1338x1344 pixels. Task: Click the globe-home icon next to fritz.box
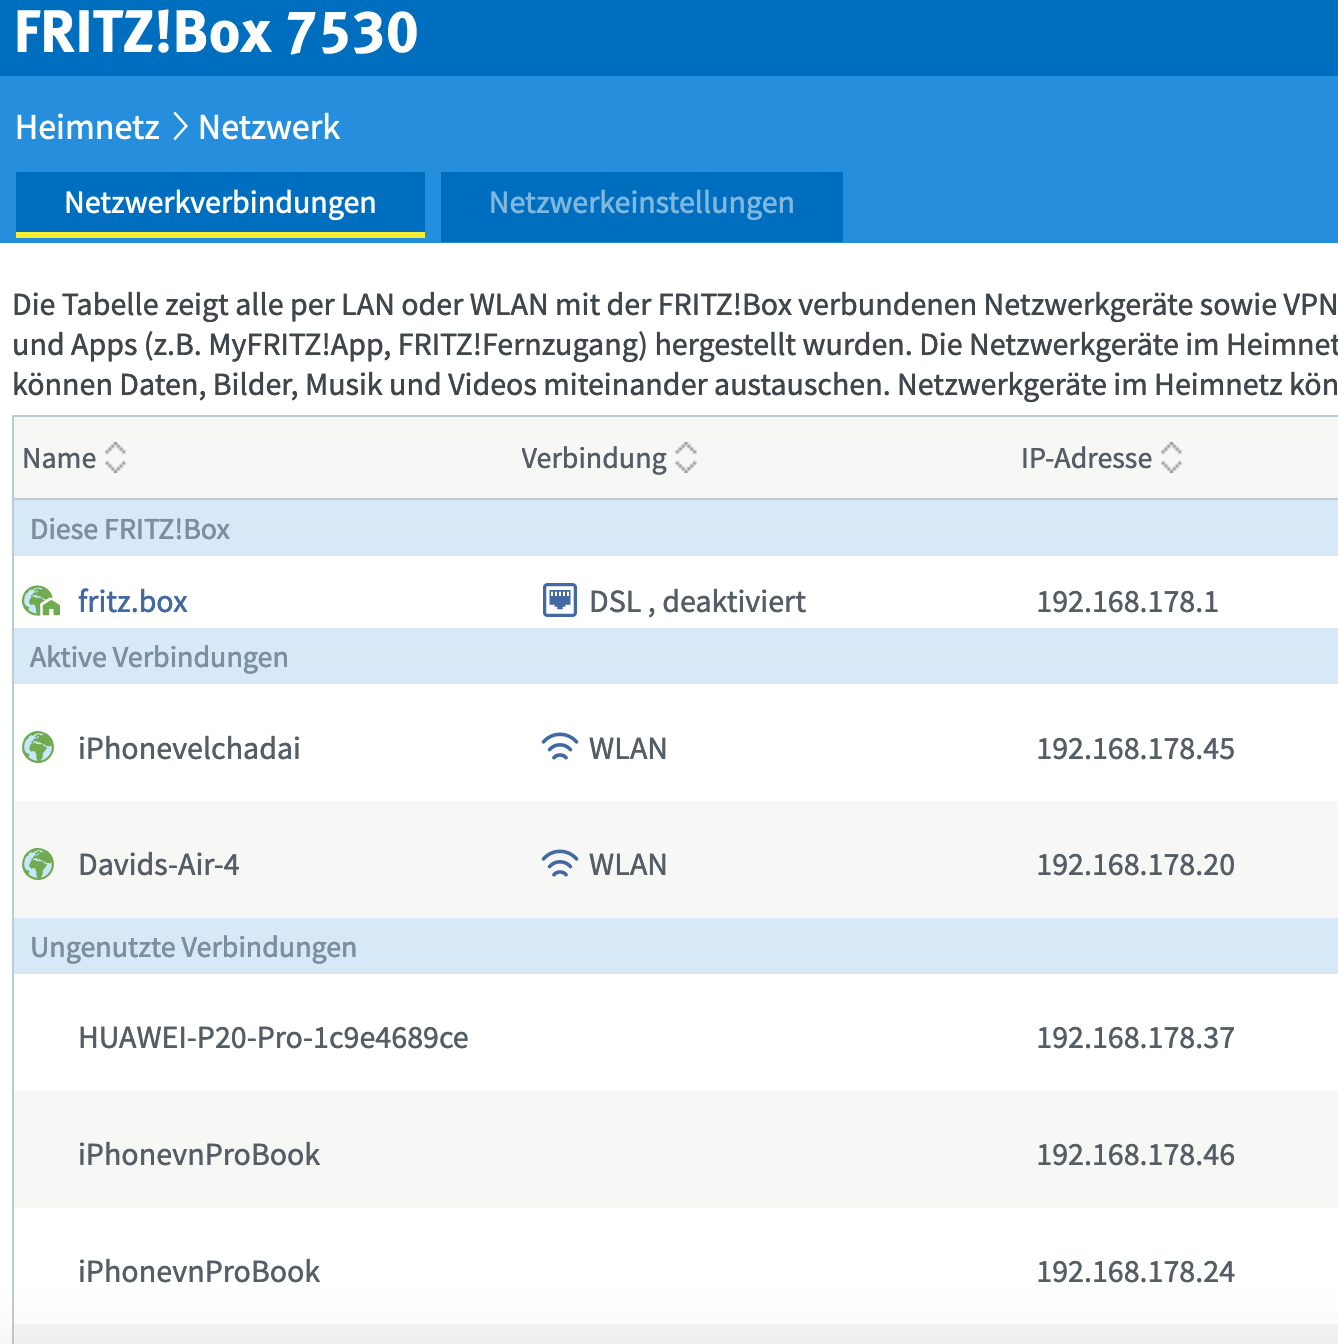pos(38,600)
